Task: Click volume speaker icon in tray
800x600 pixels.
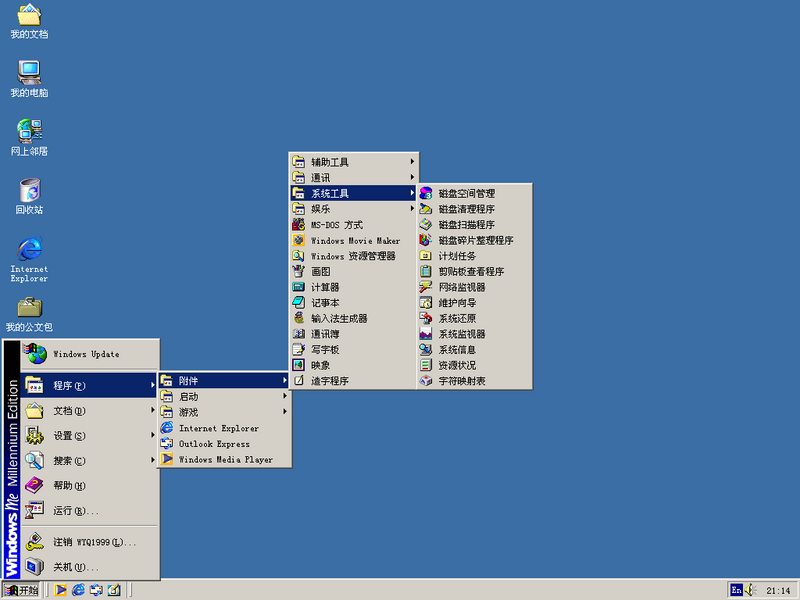Action: pyautogui.click(x=750, y=590)
